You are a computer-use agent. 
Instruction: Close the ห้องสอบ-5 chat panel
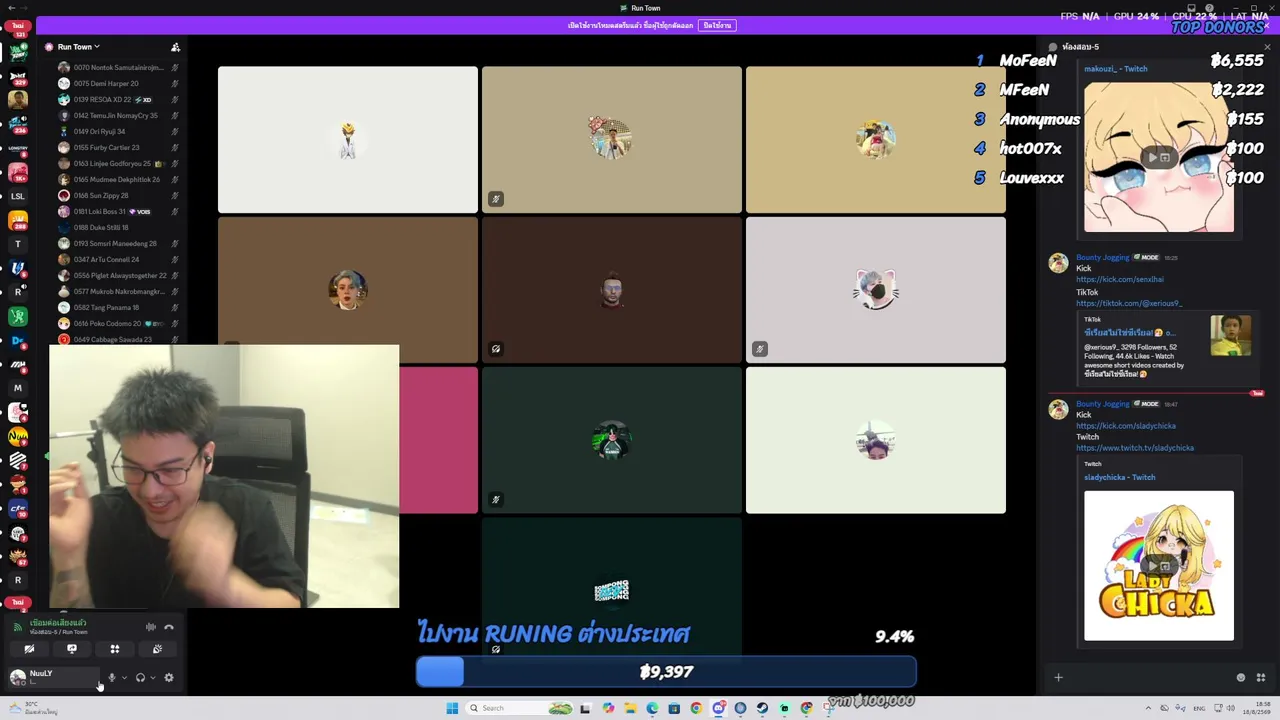tap(1267, 47)
